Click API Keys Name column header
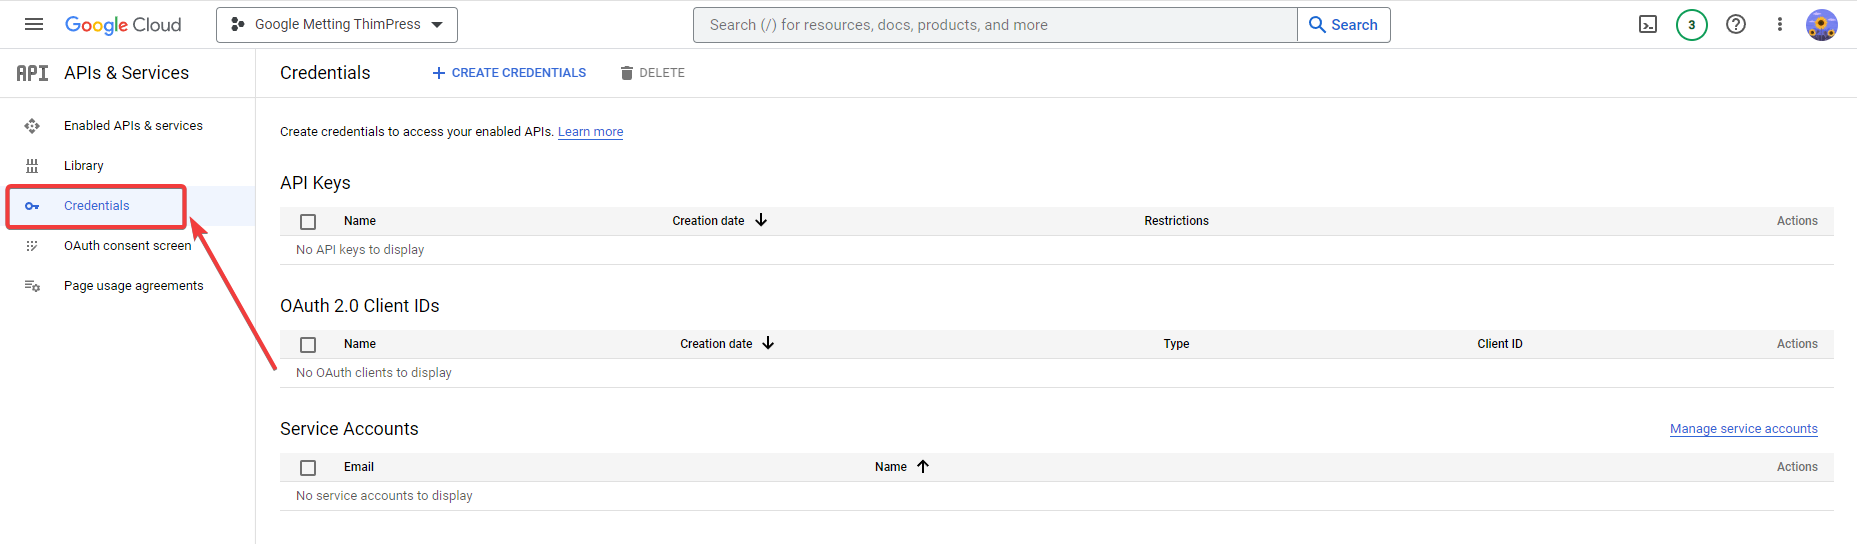Viewport: 1857px width, 544px height. (x=360, y=221)
